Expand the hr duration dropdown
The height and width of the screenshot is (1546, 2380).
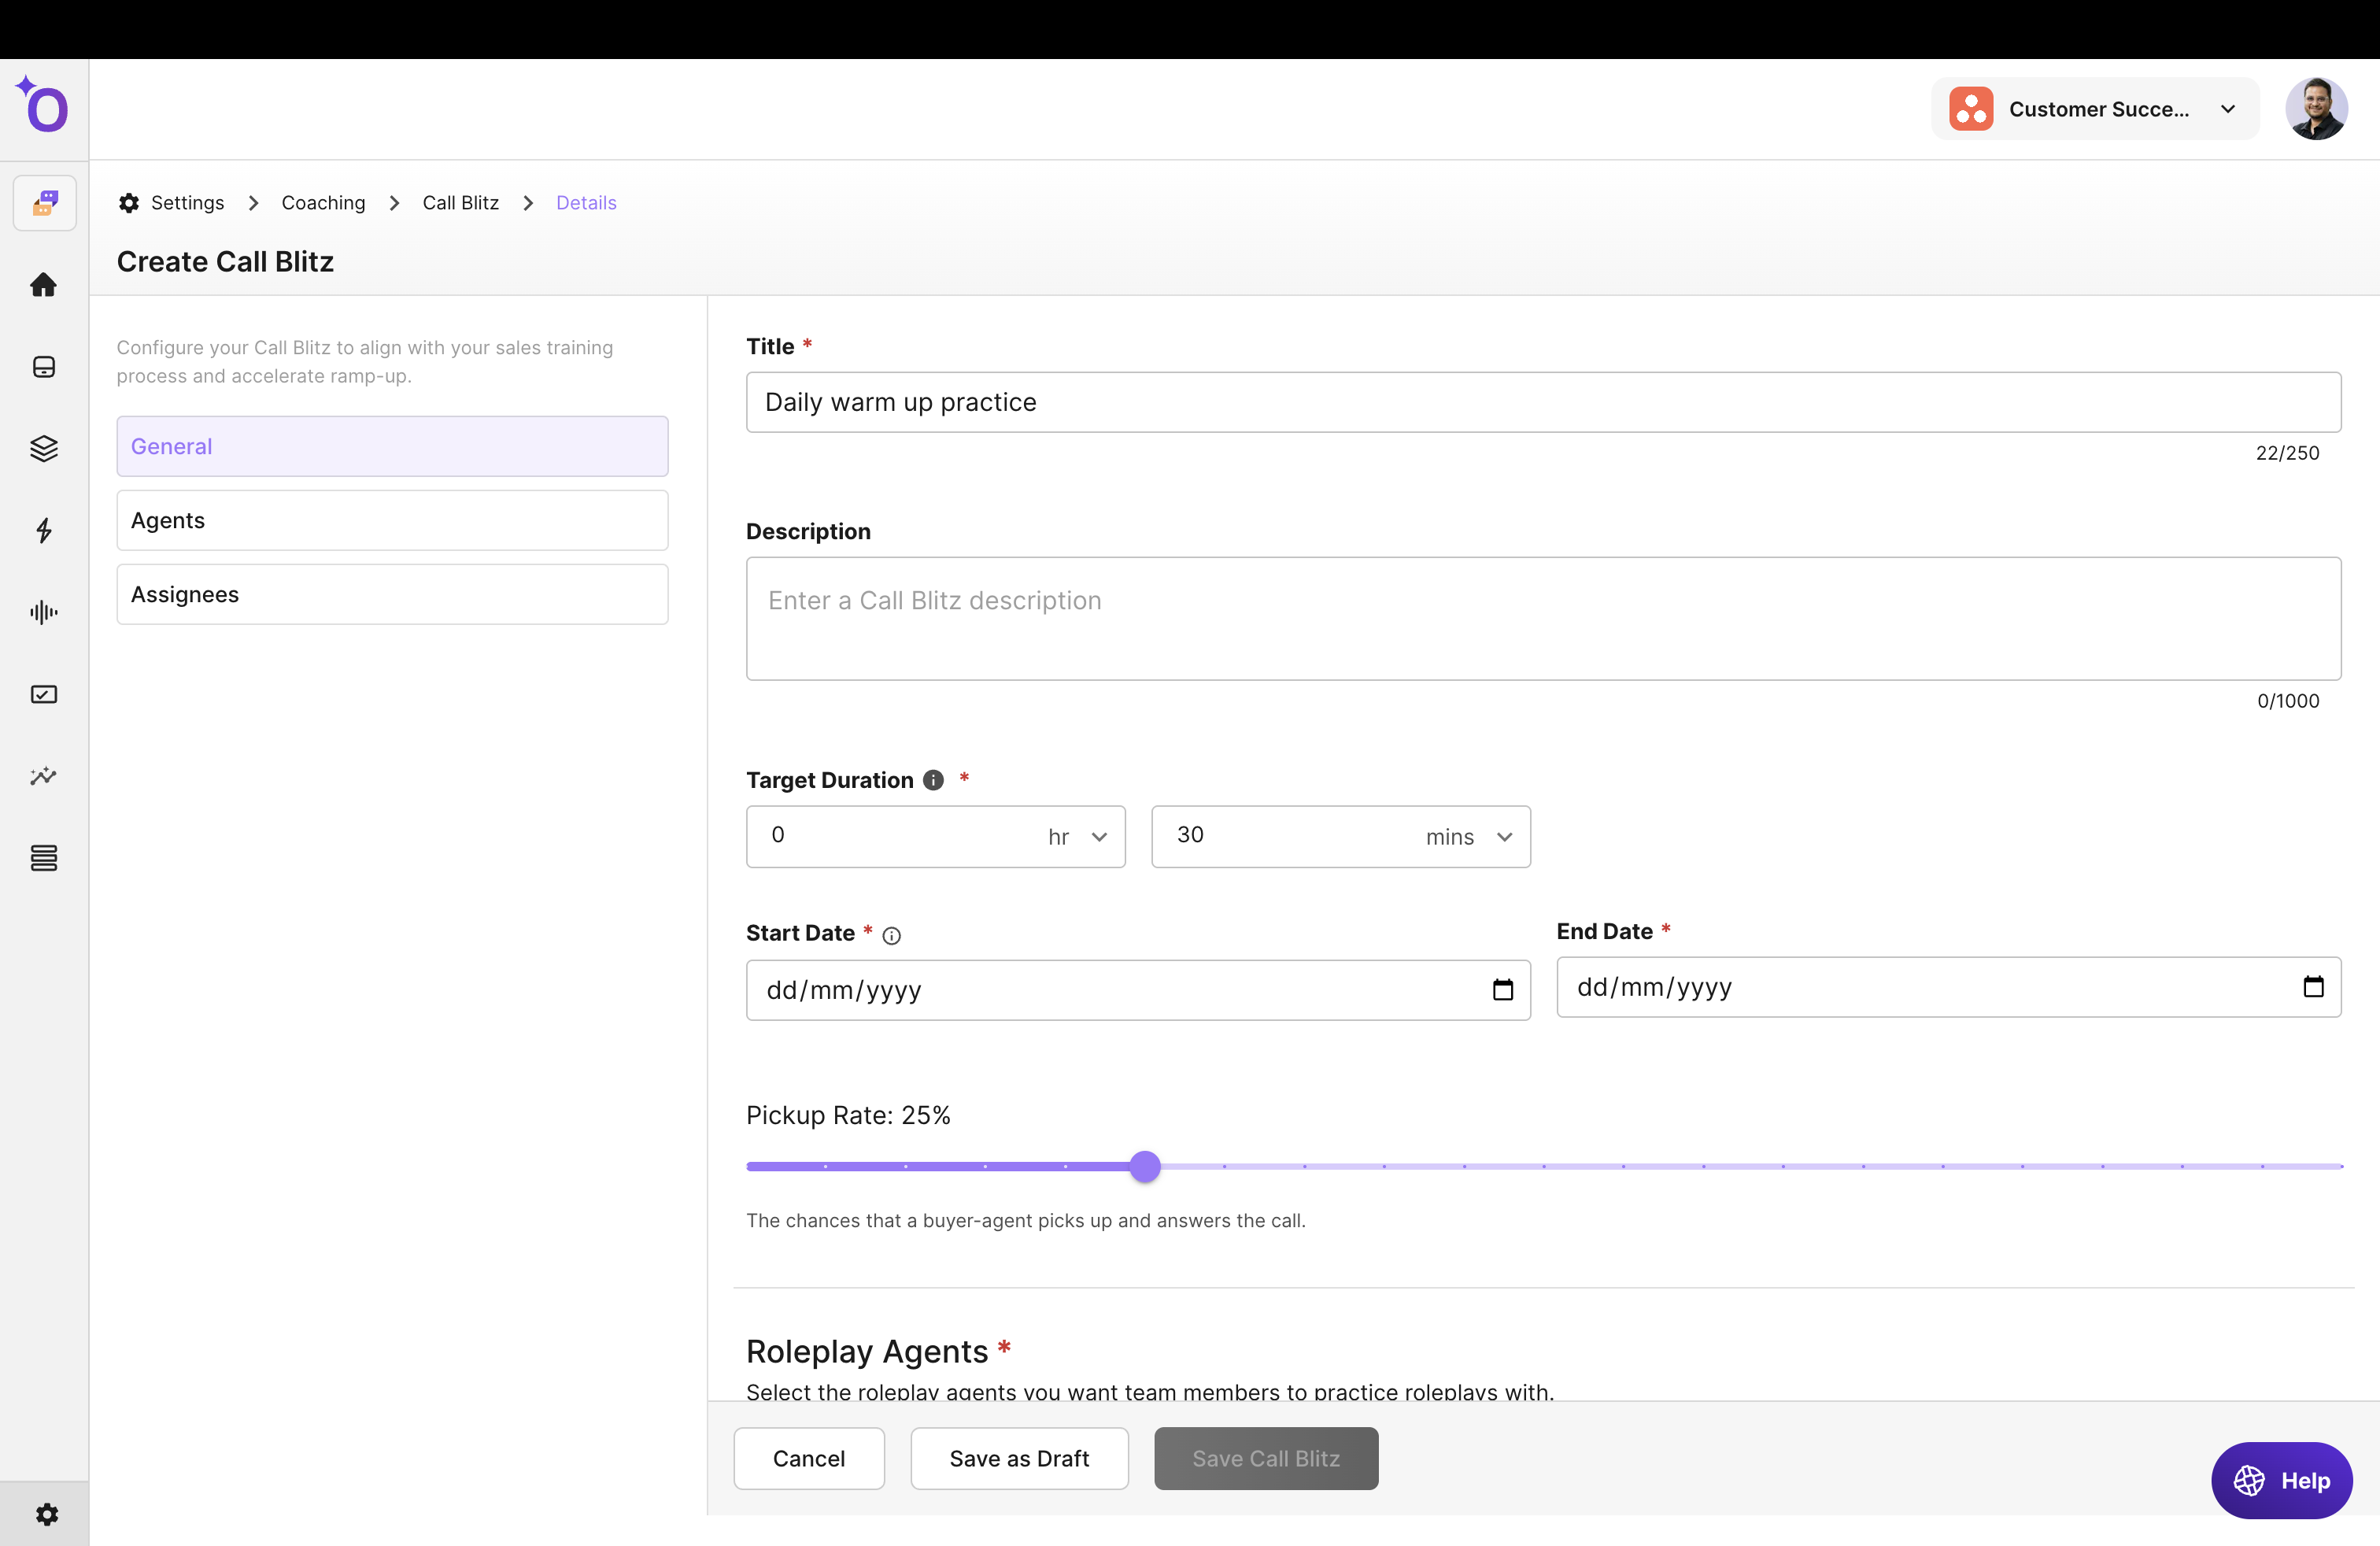1099,837
